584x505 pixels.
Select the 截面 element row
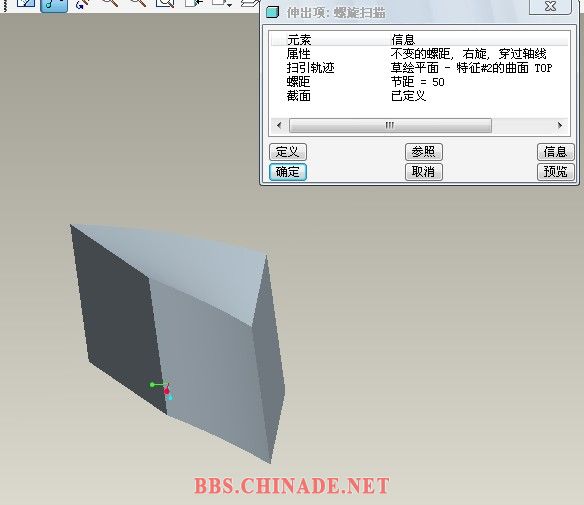(x=420, y=96)
